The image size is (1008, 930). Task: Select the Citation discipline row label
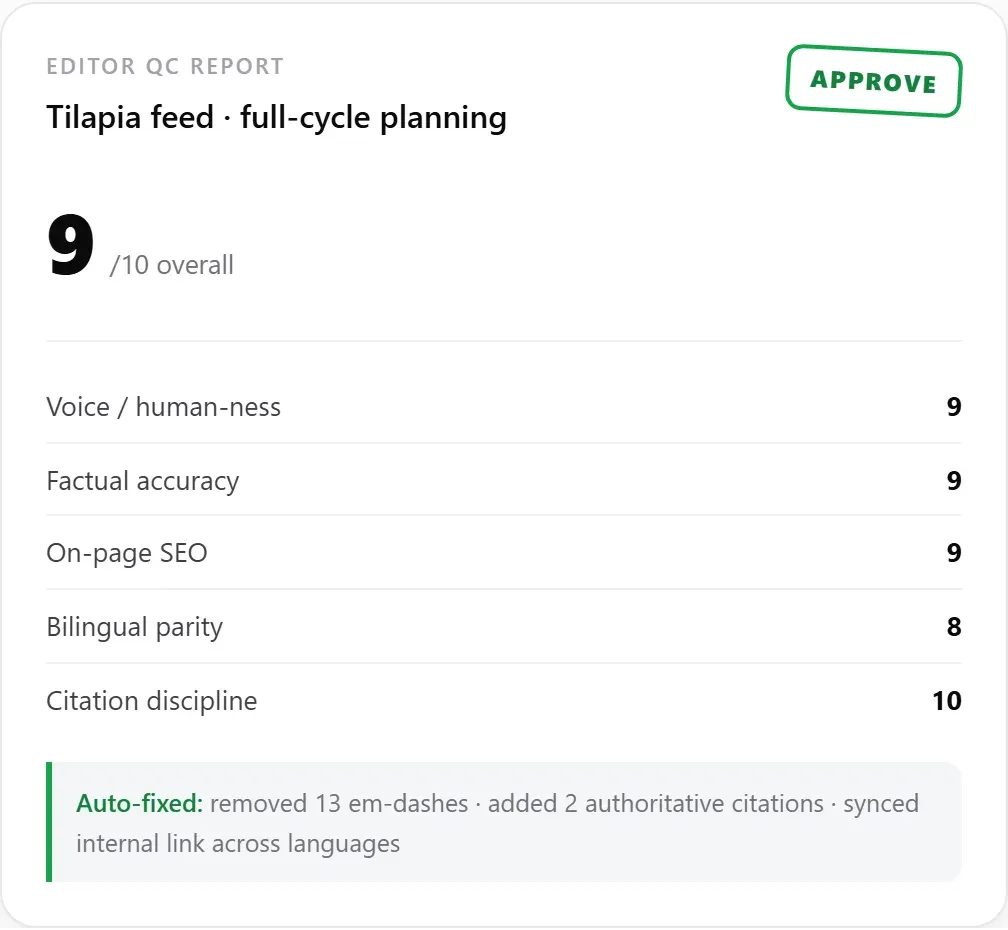152,701
